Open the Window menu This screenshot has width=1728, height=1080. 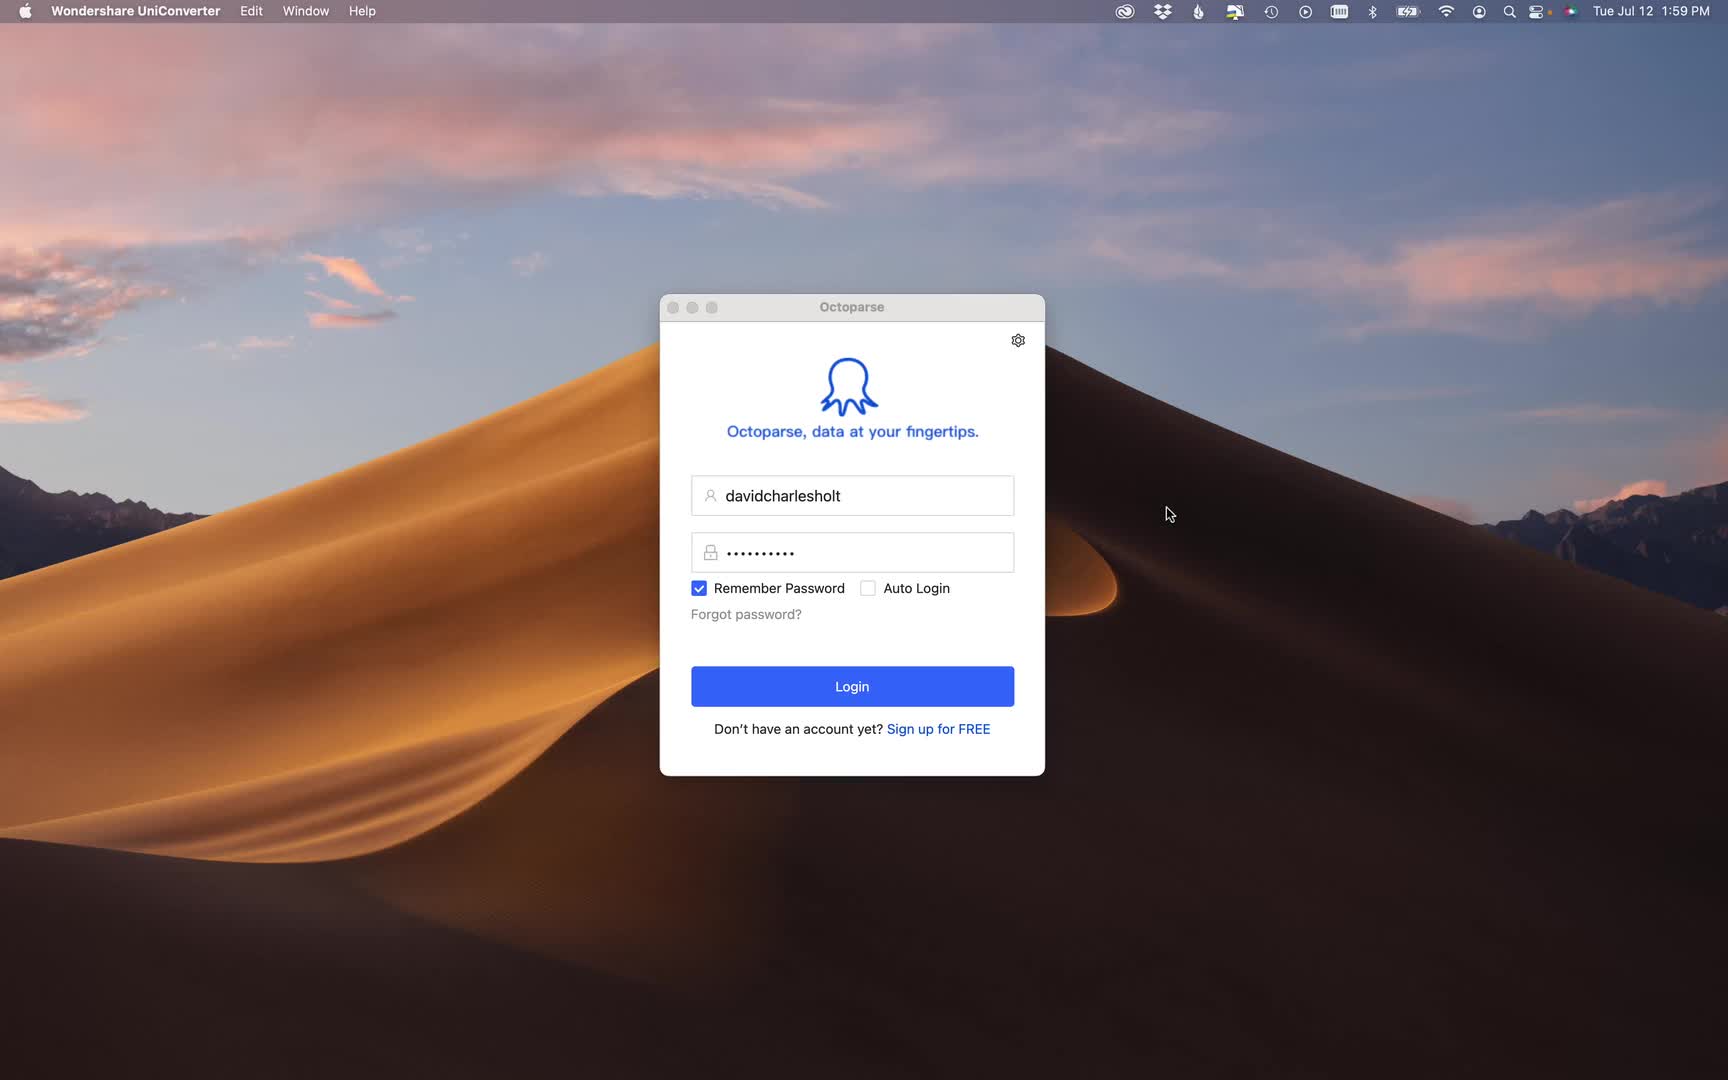click(x=306, y=11)
